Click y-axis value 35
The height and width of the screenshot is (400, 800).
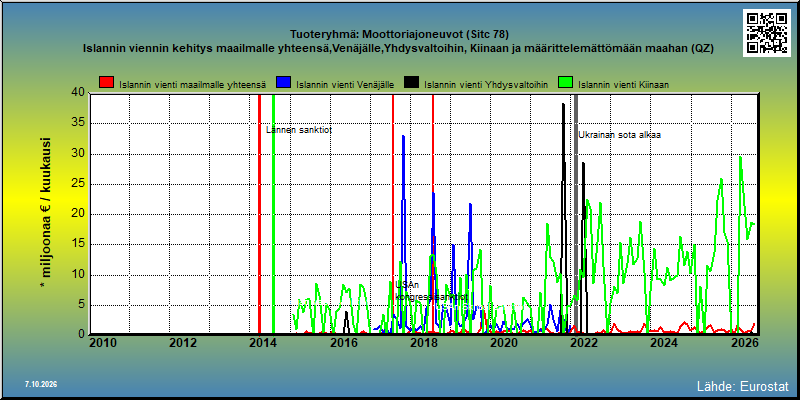[x=78, y=123]
